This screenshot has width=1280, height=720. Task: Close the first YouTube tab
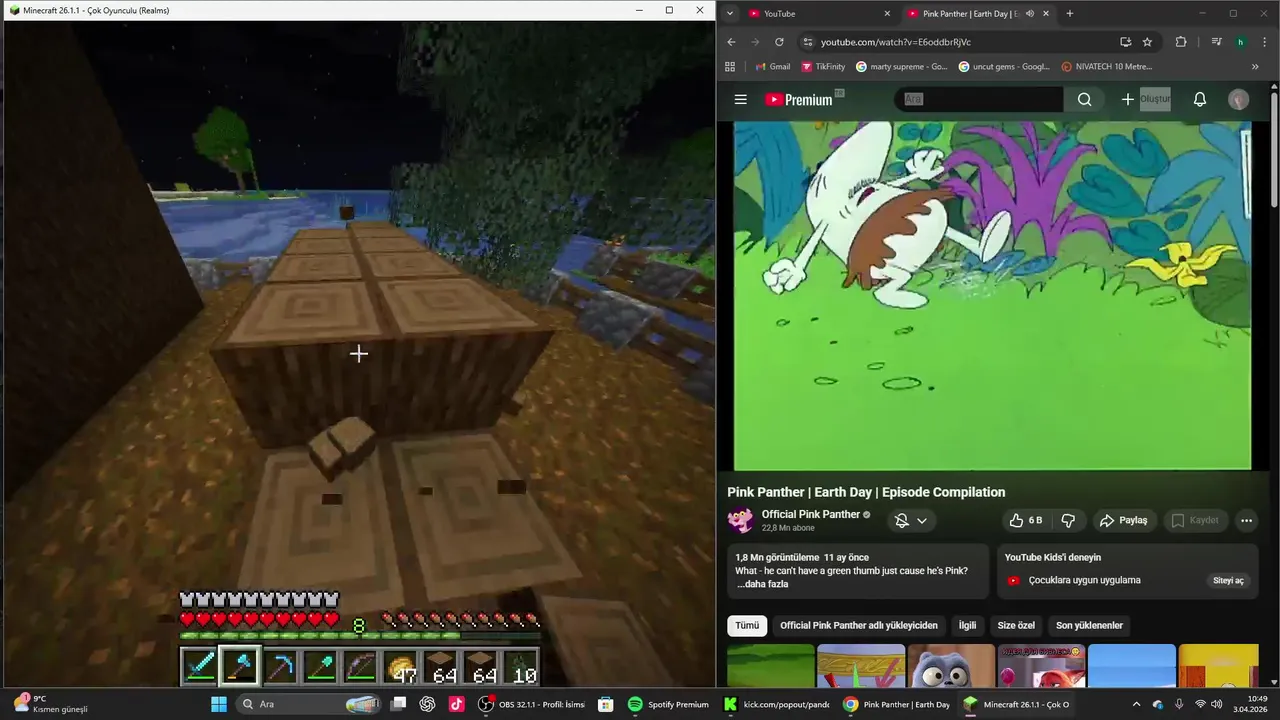(887, 13)
